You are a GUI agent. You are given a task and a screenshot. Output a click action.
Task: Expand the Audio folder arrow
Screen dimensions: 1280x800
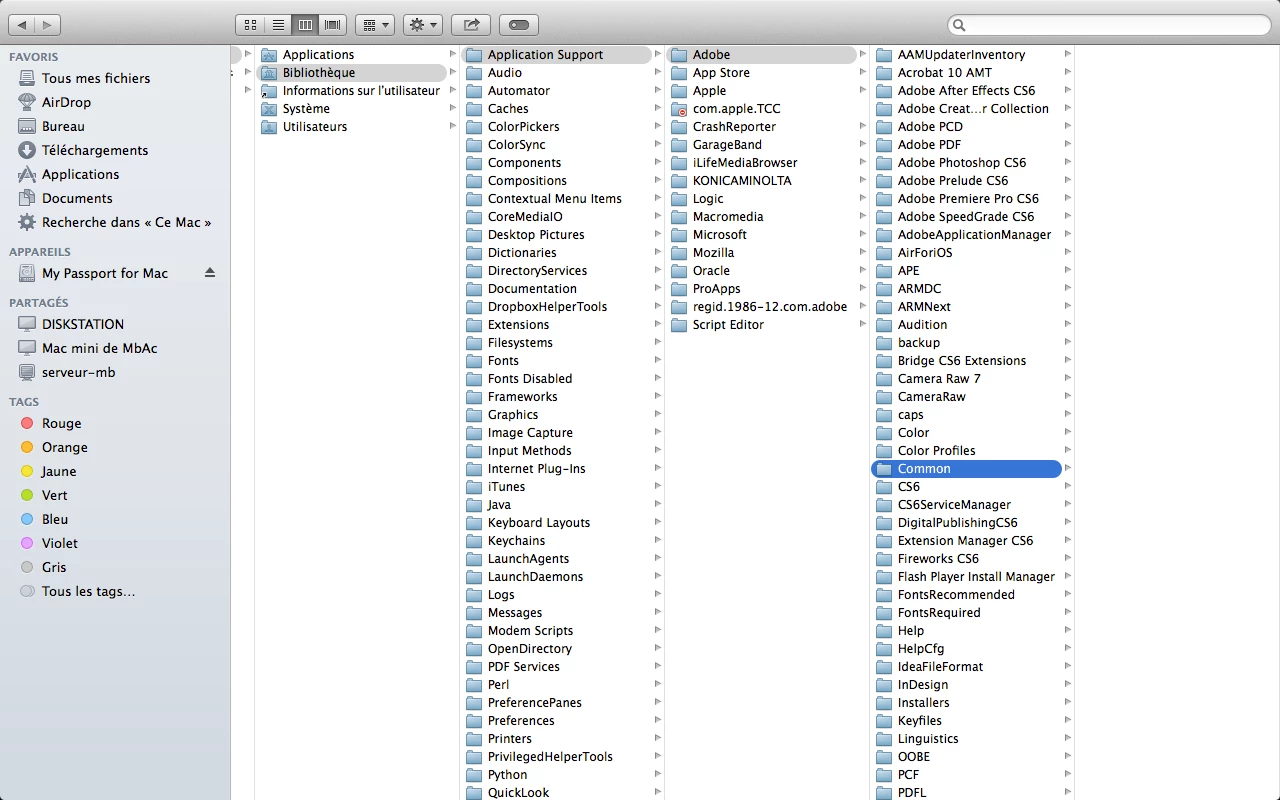pos(658,72)
